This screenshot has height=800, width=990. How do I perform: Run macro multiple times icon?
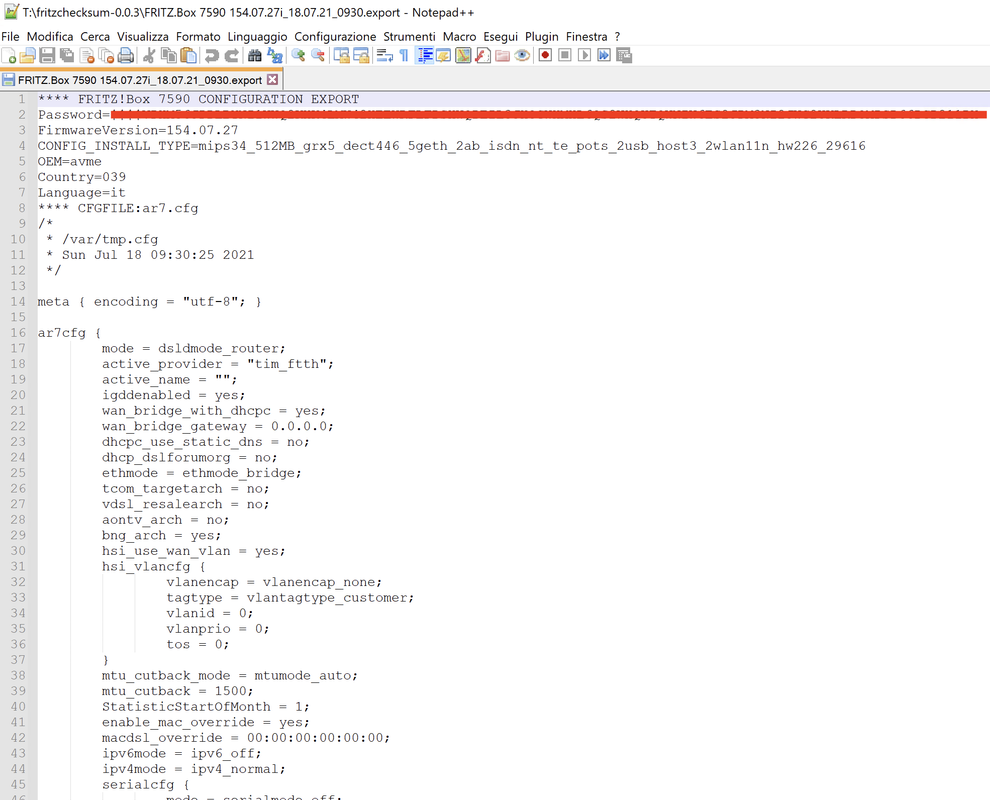click(x=604, y=56)
